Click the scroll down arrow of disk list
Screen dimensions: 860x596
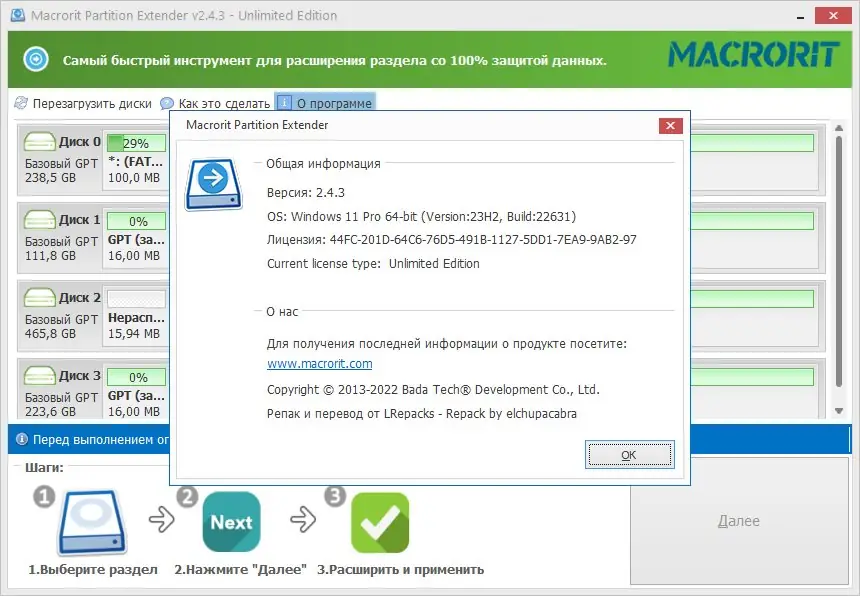coord(839,411)
